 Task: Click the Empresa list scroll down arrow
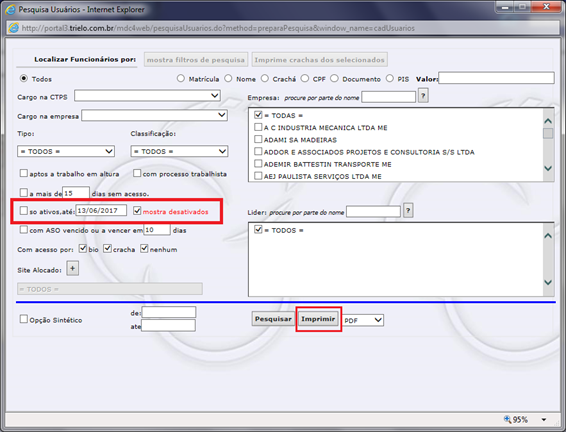pos(548,169)
